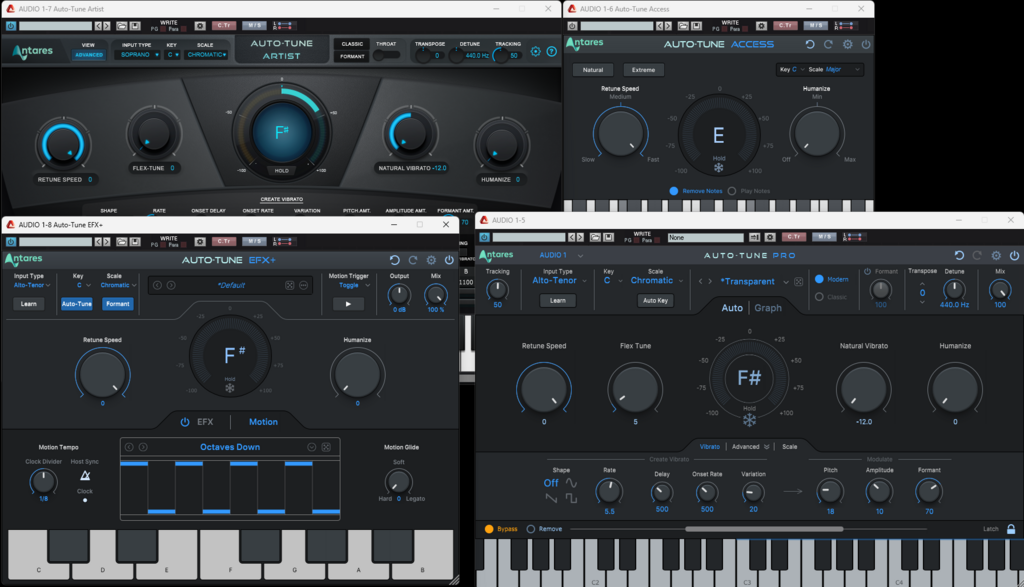Click randomize dice icon beside Octaves Down pattern
The image size is (1024, 587).
(326, 447)
